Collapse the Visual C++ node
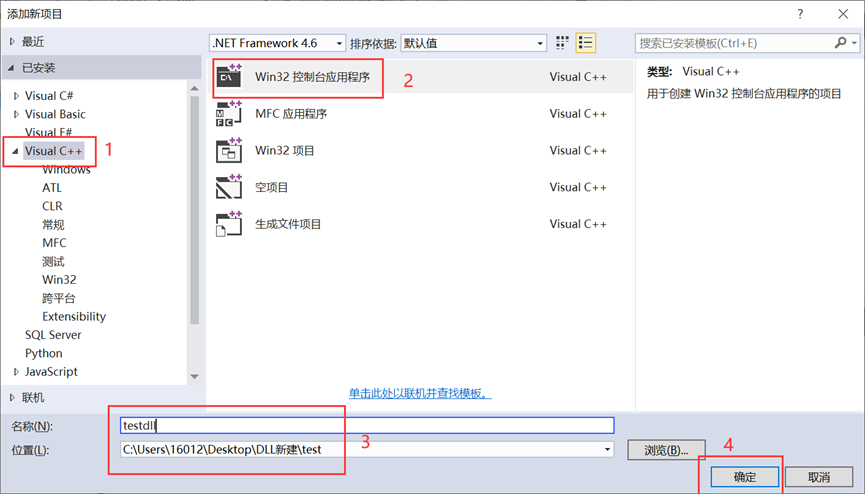Screen dimensions: 865x494 tap(15, 151)
